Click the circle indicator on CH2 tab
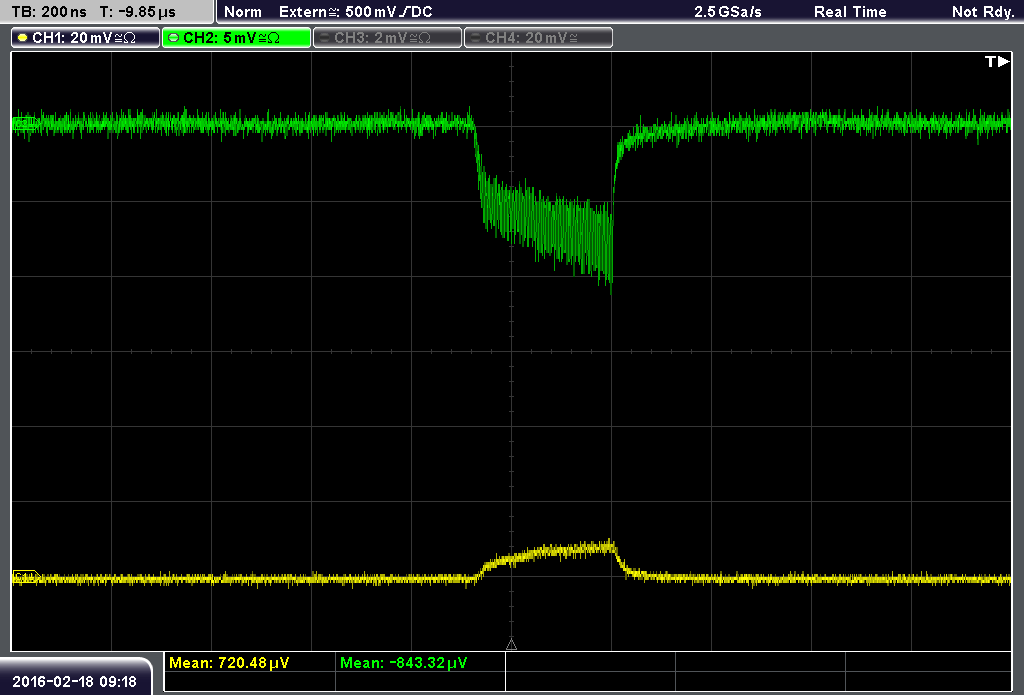The height and width of the screenshot is (695, 1024). click(x=173, y=38)
